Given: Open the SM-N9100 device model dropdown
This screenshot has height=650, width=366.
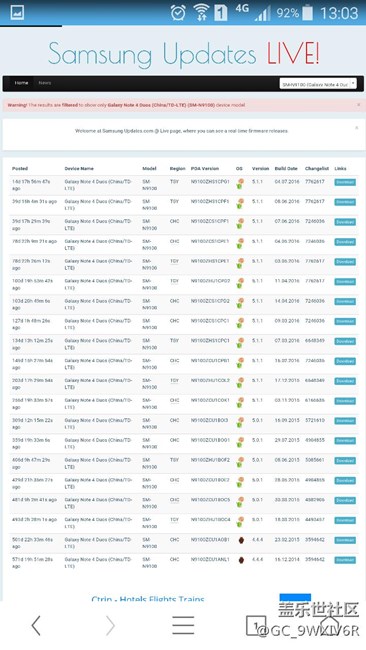Looking at the screenshot, I should (x=318, y=84).
